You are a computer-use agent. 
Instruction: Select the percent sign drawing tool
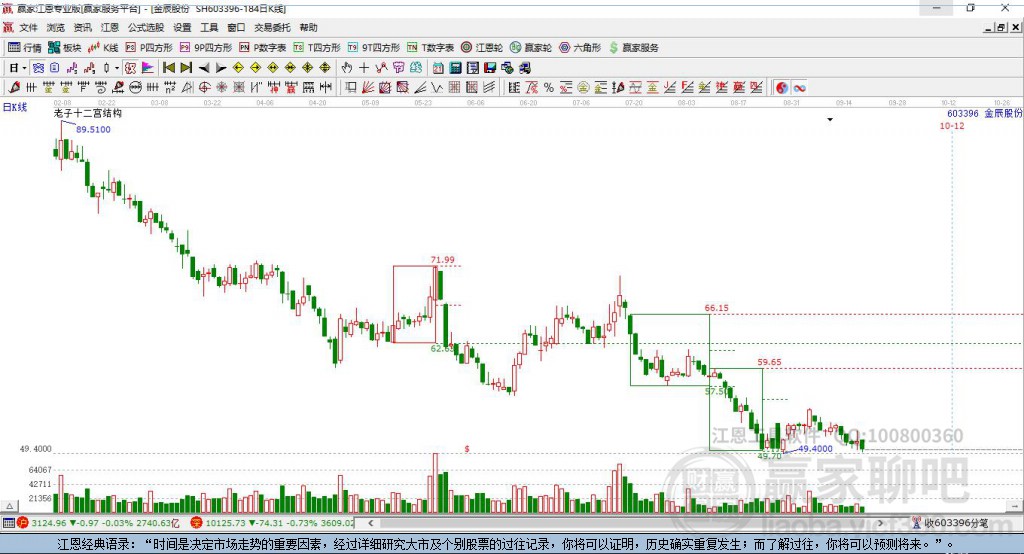click(x=549, y=88)
